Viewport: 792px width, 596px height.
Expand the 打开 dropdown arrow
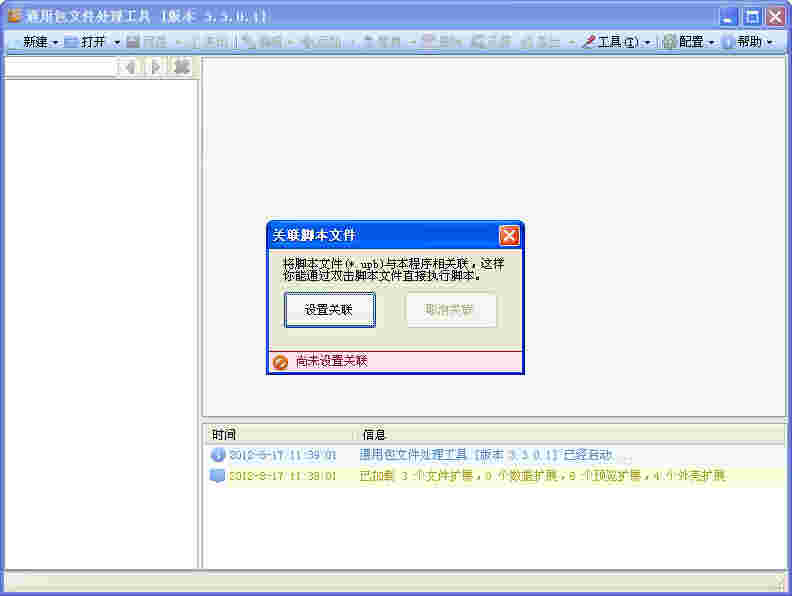(117, 42)
